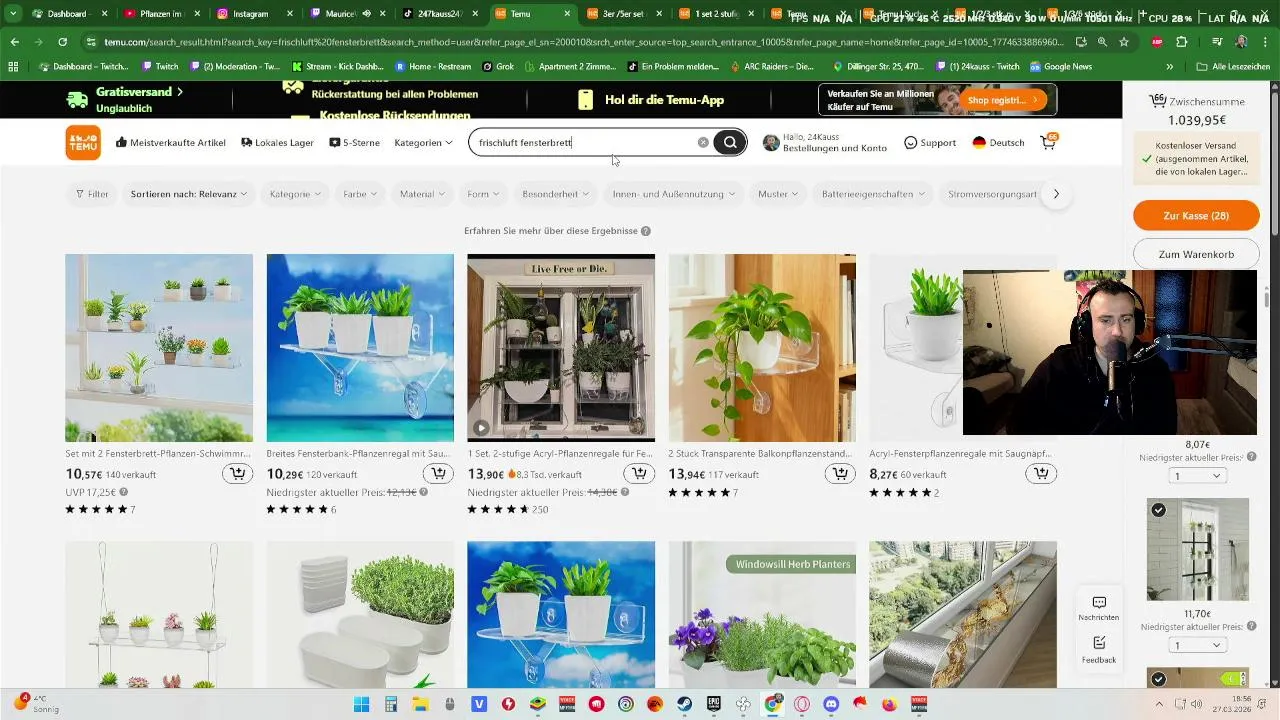Add the 8,27€ Acryl-Fensterpflanzenregale to cart

1041,474
